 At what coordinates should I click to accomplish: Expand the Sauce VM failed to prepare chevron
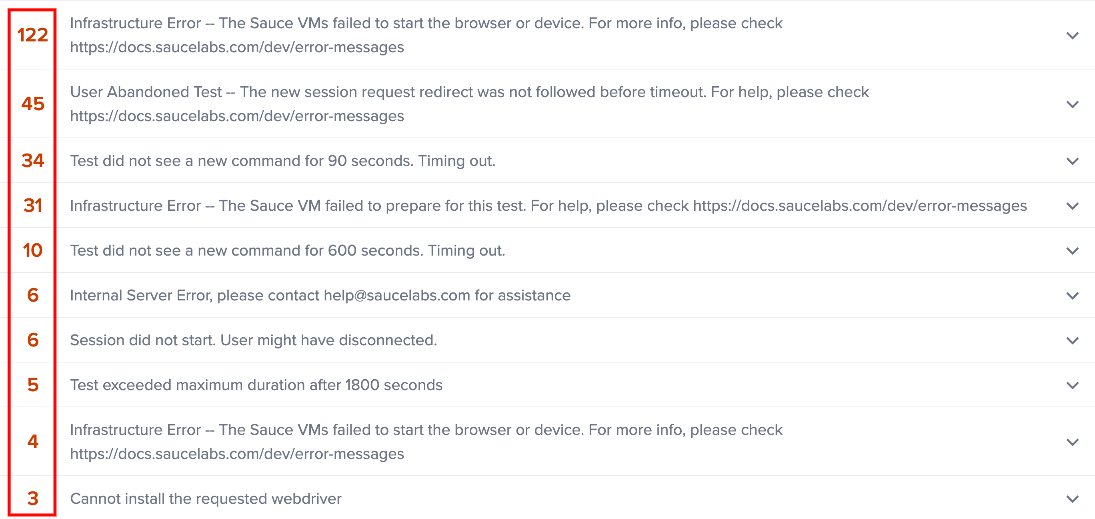pos(1073,206)
